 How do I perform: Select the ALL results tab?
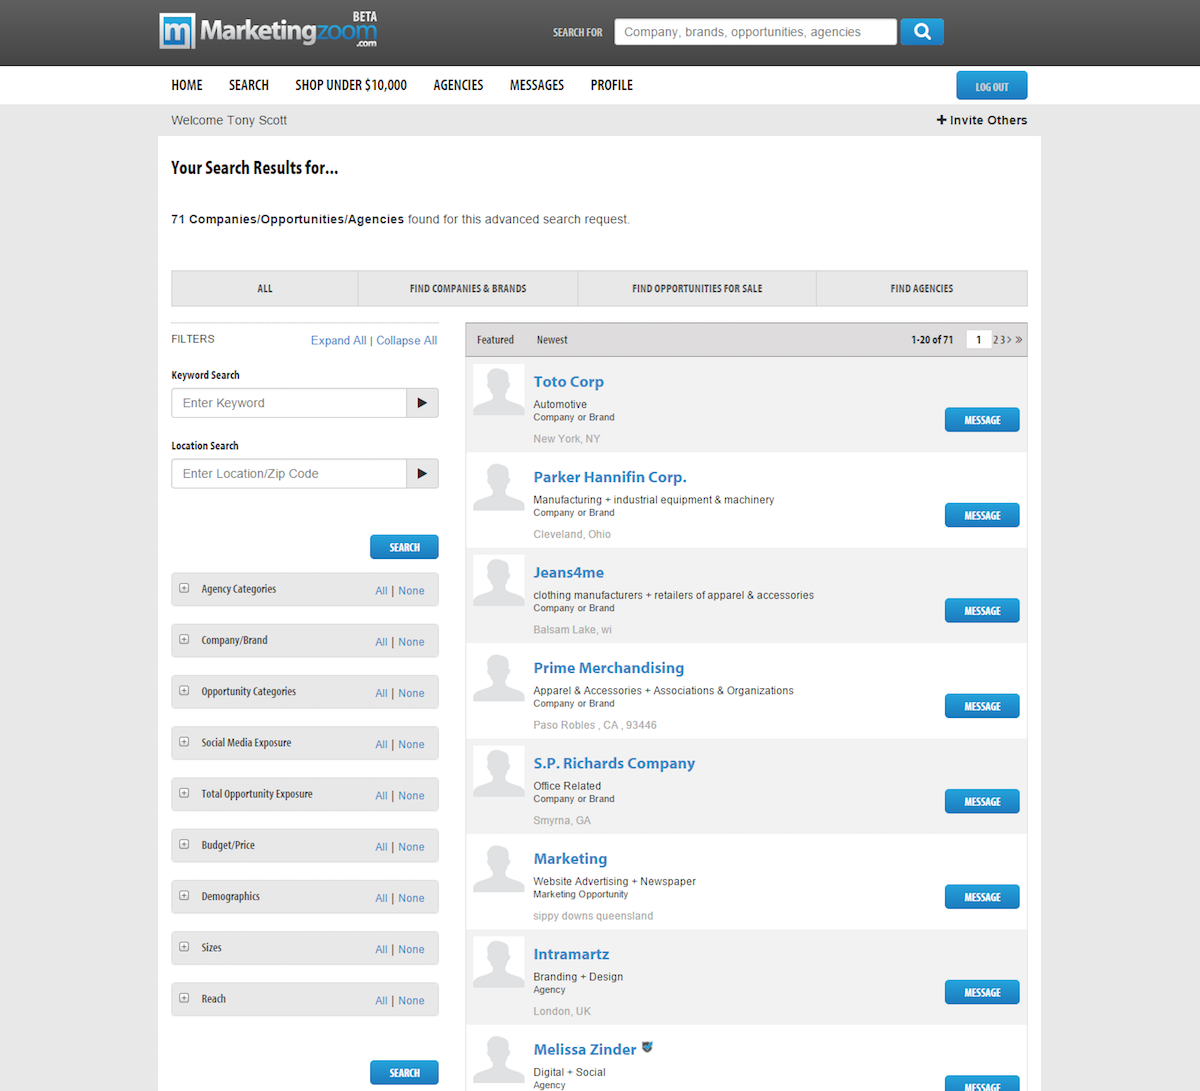click(x=265, y=289)
